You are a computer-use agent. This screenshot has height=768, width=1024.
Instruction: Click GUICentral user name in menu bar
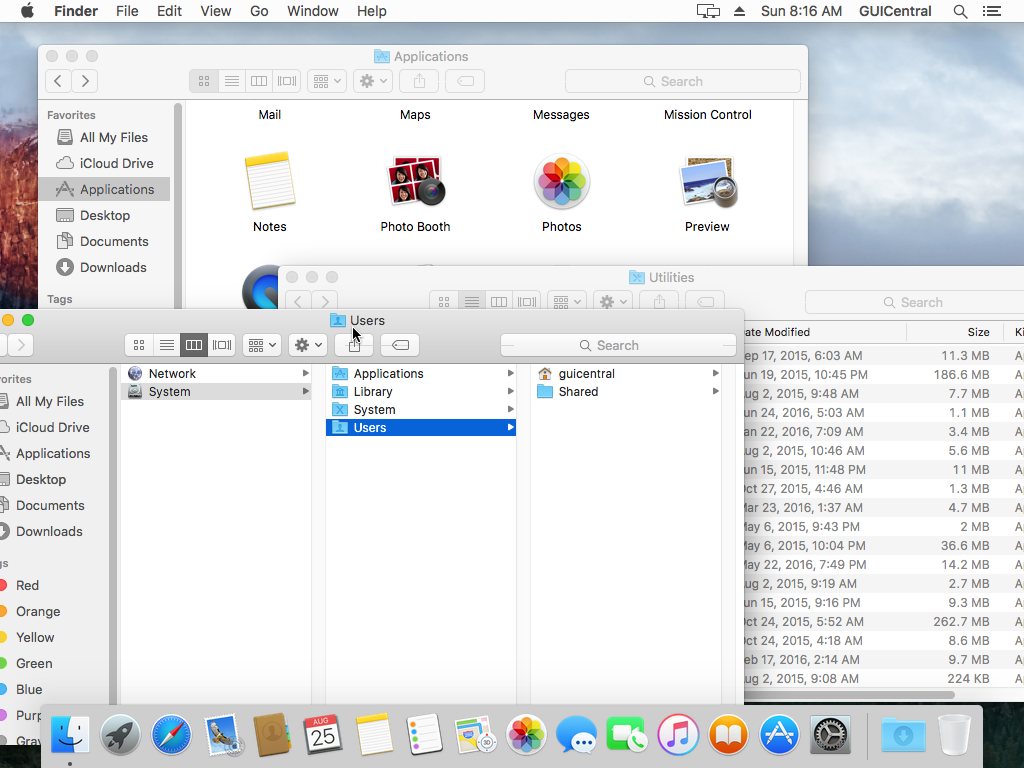[x=895, y=11]
